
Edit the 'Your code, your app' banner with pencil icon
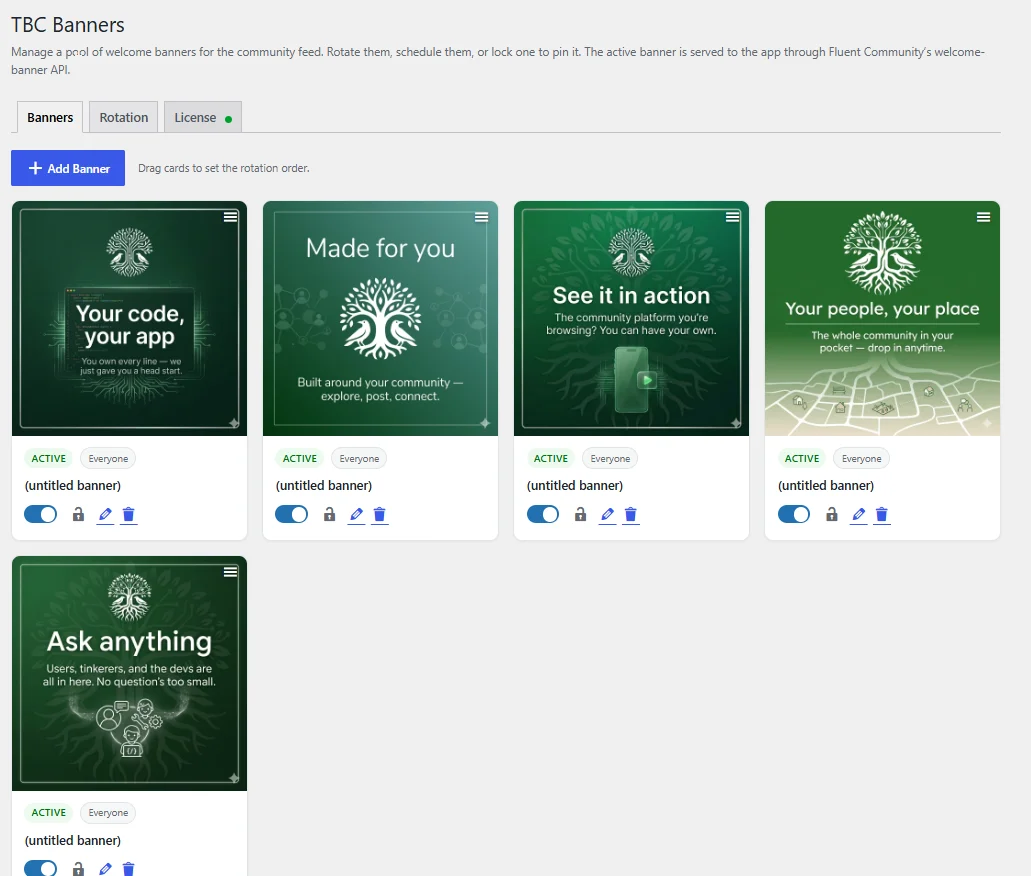(105, 514)
